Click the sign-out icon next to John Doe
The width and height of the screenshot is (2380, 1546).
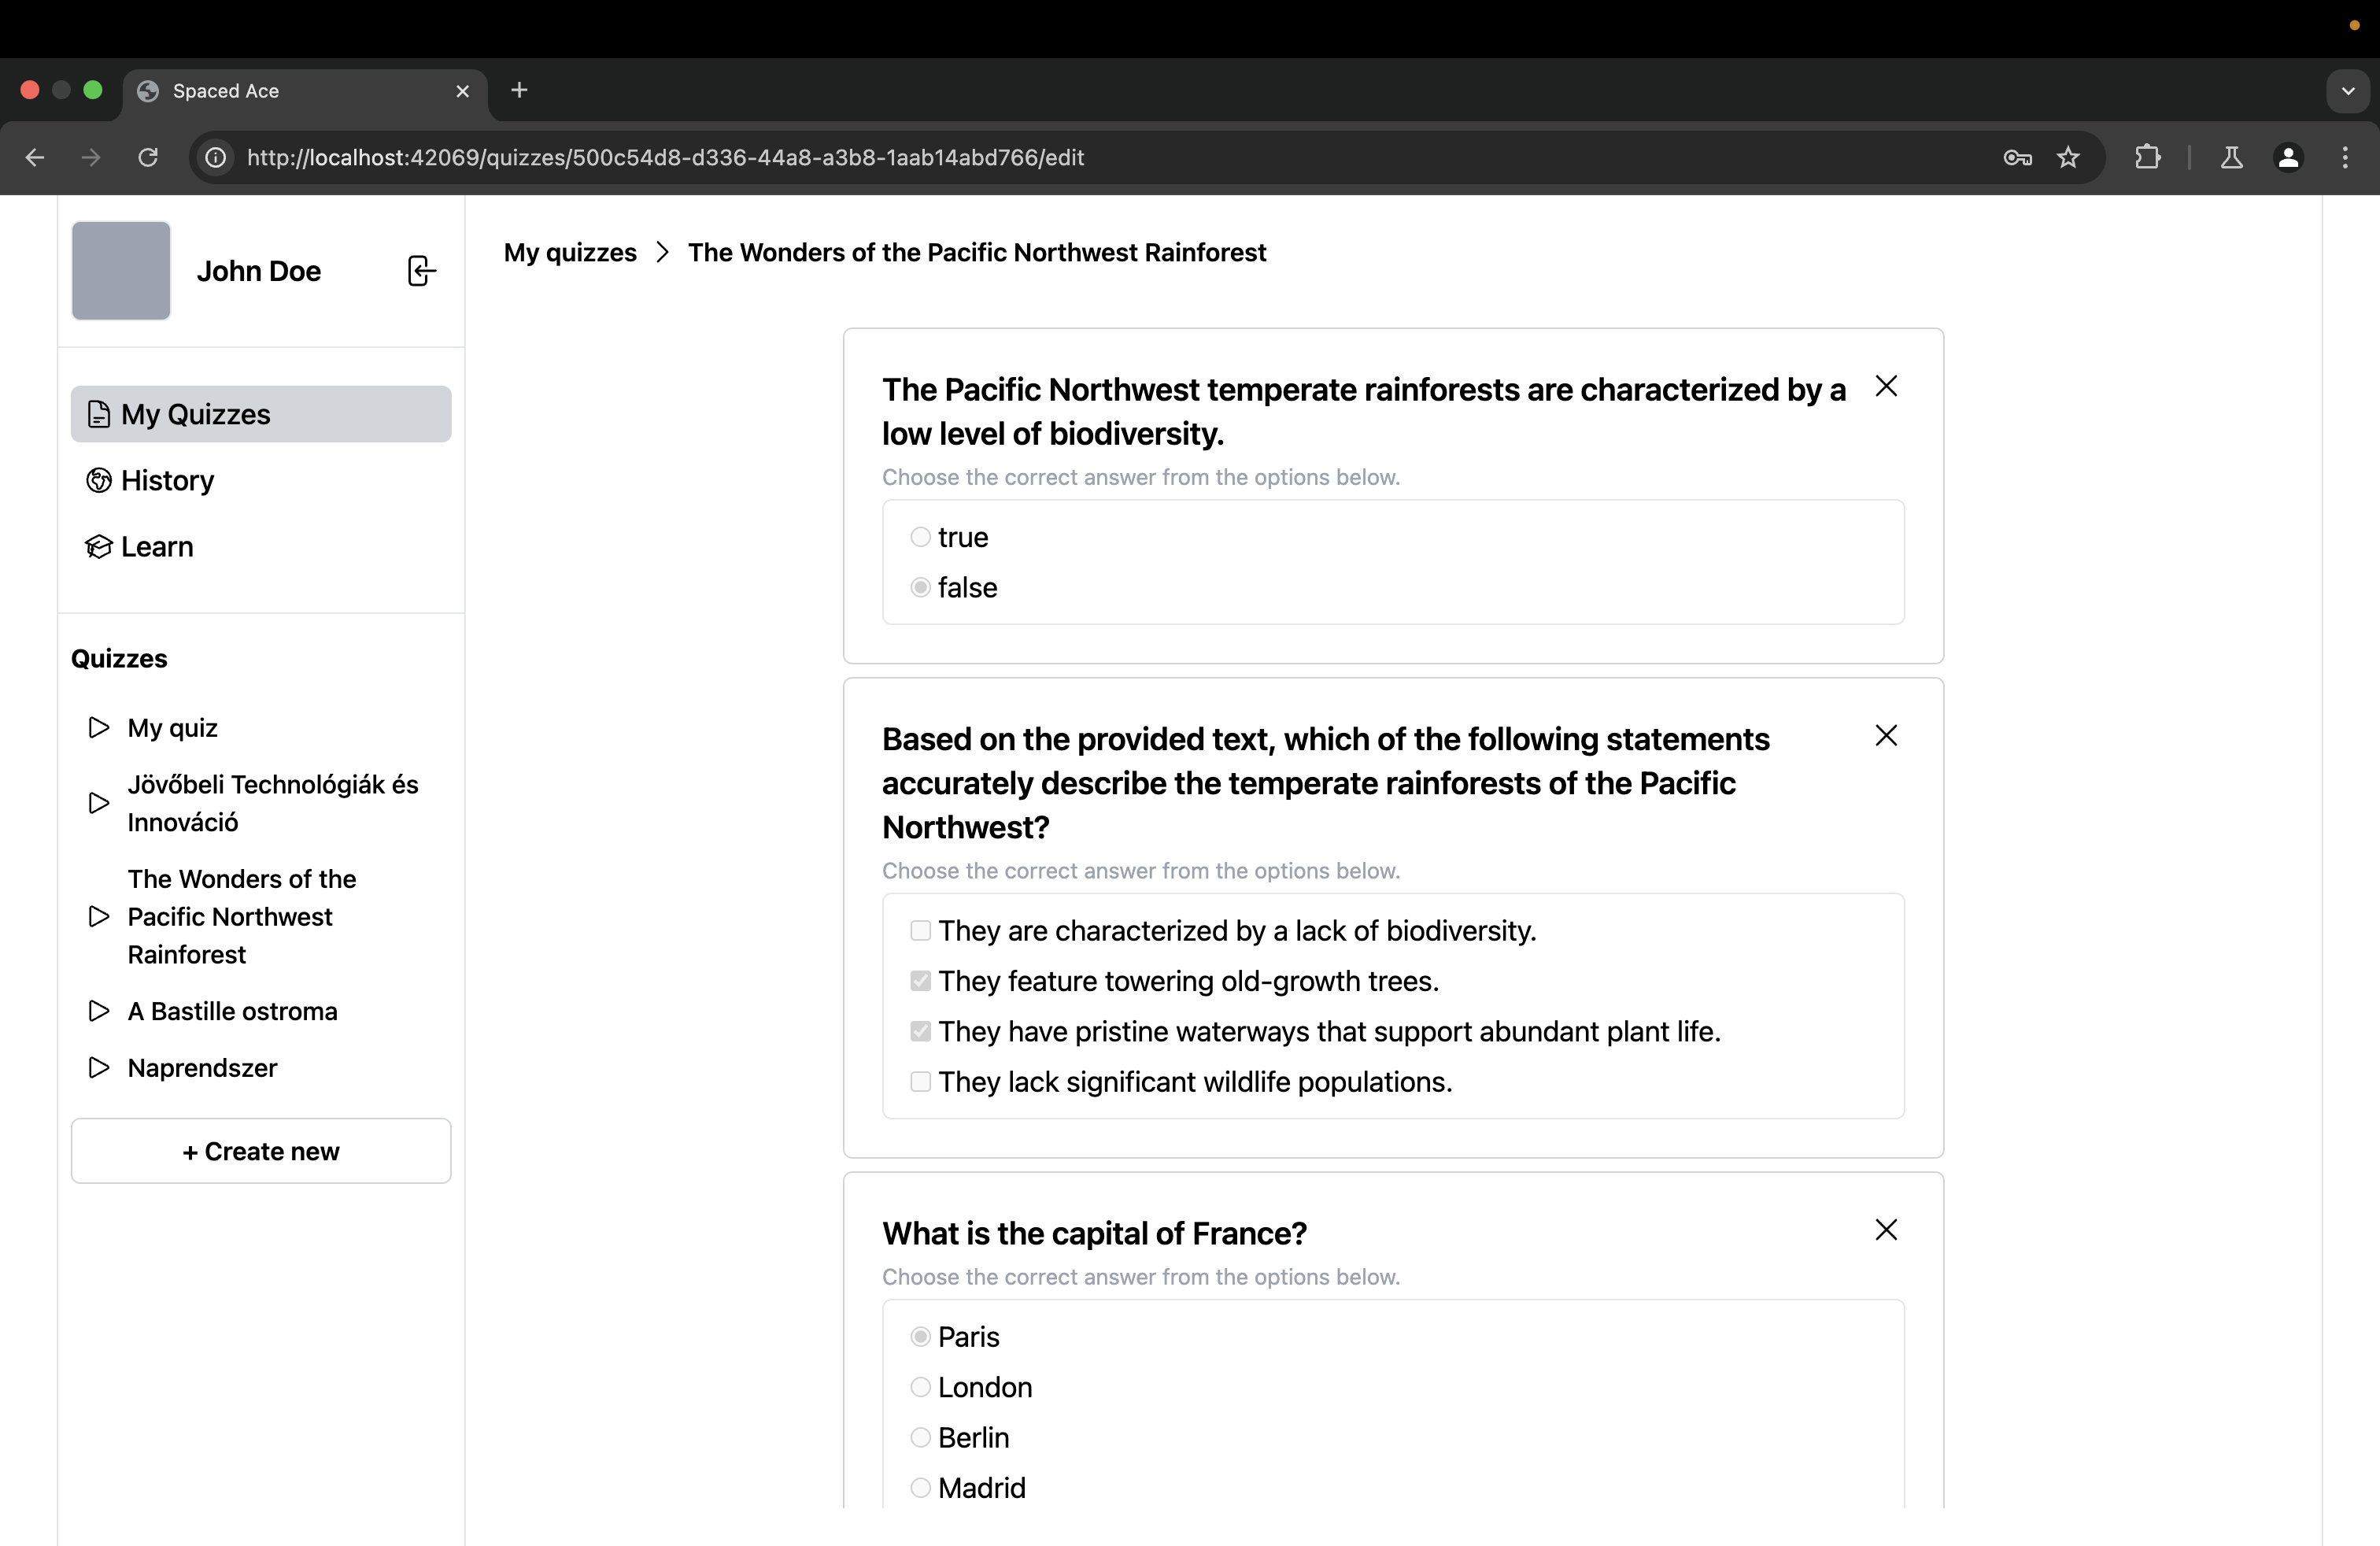tap(420, 270)
